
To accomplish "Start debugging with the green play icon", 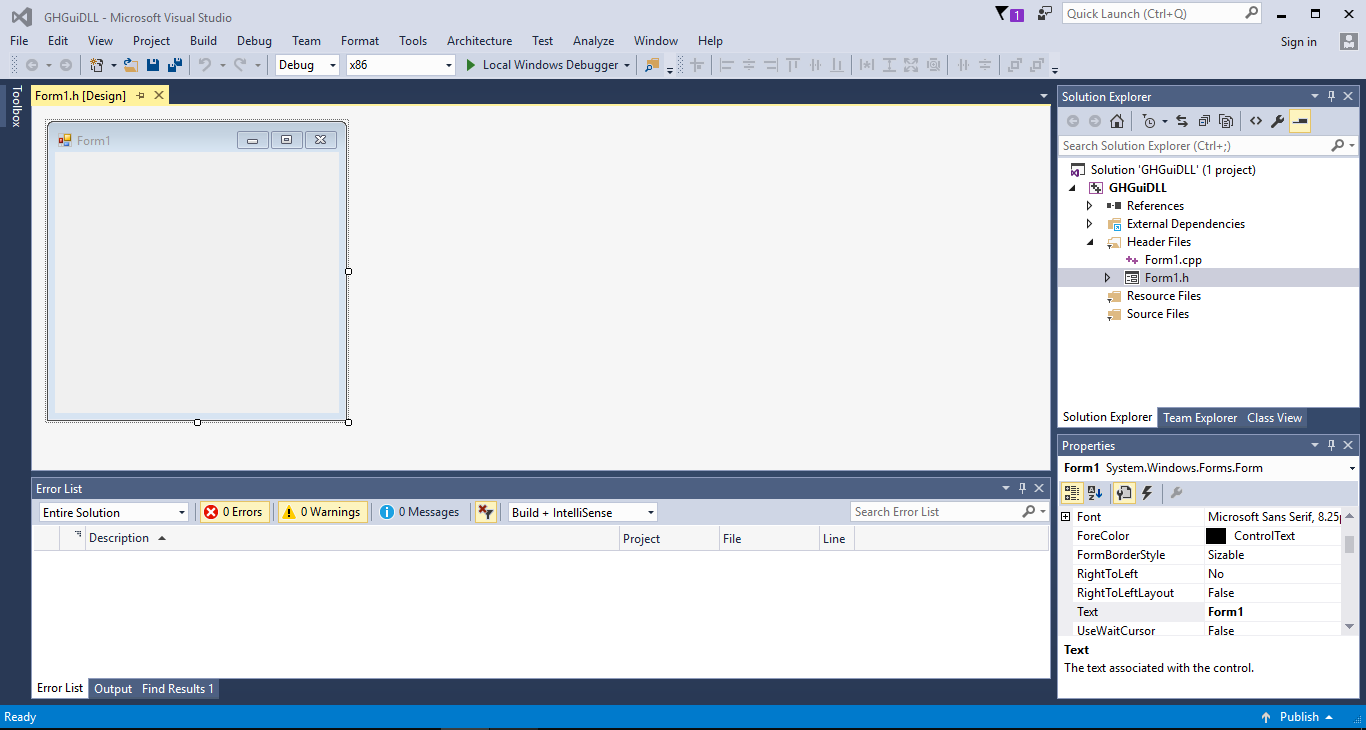I will pyautogui.click(x=471, y=65).
